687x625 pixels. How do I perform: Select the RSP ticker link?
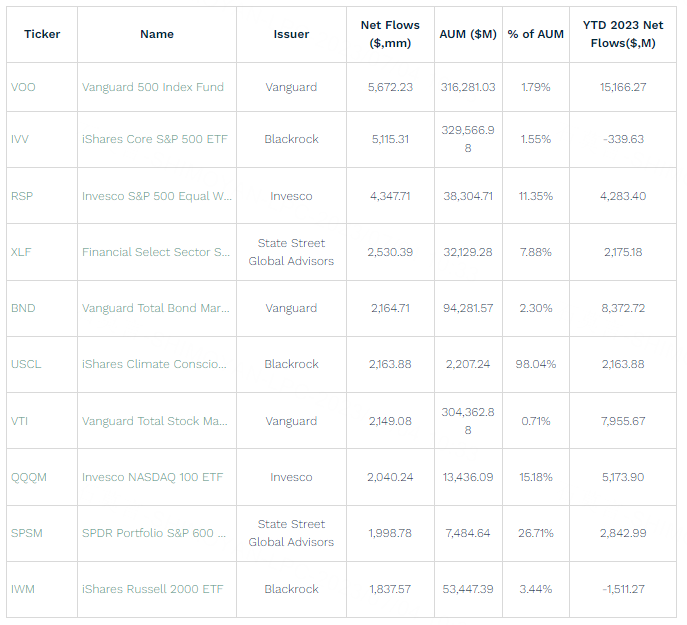click(x=22, y=196)
